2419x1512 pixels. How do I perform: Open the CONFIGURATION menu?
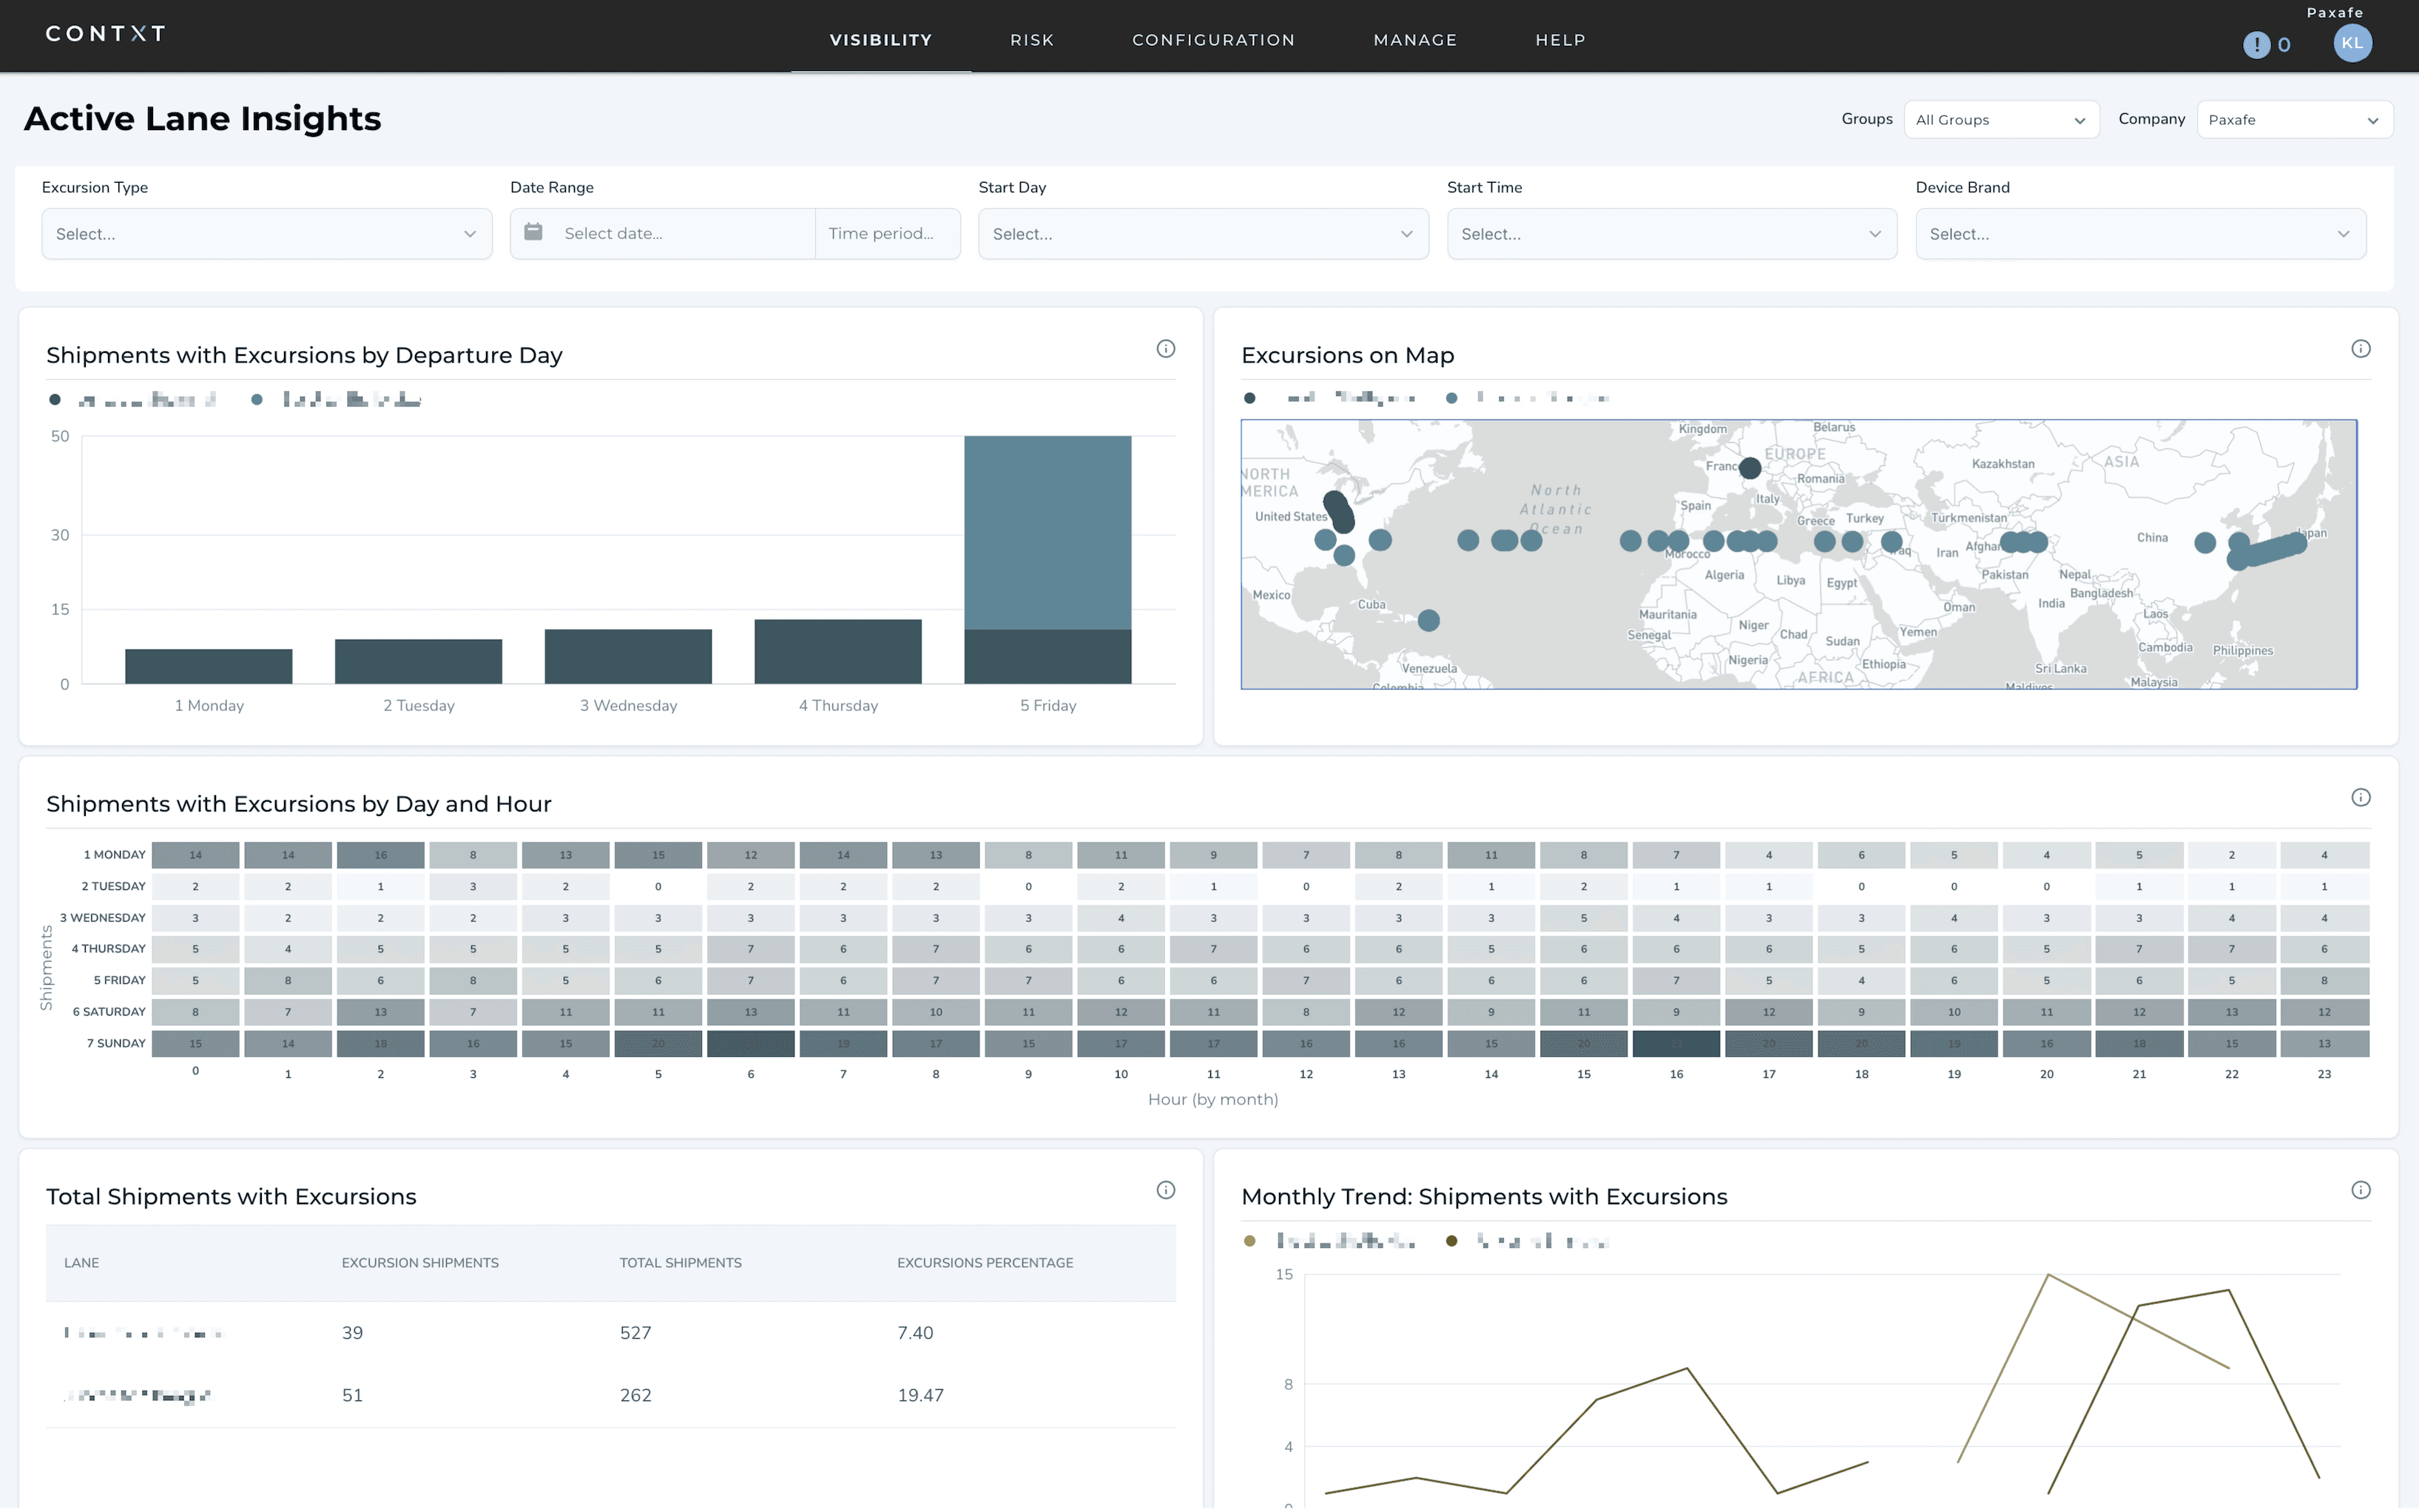pos(1213,40)
